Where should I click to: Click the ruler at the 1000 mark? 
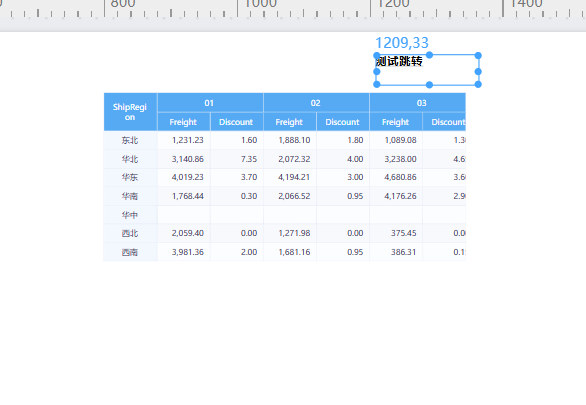(238, 9)
